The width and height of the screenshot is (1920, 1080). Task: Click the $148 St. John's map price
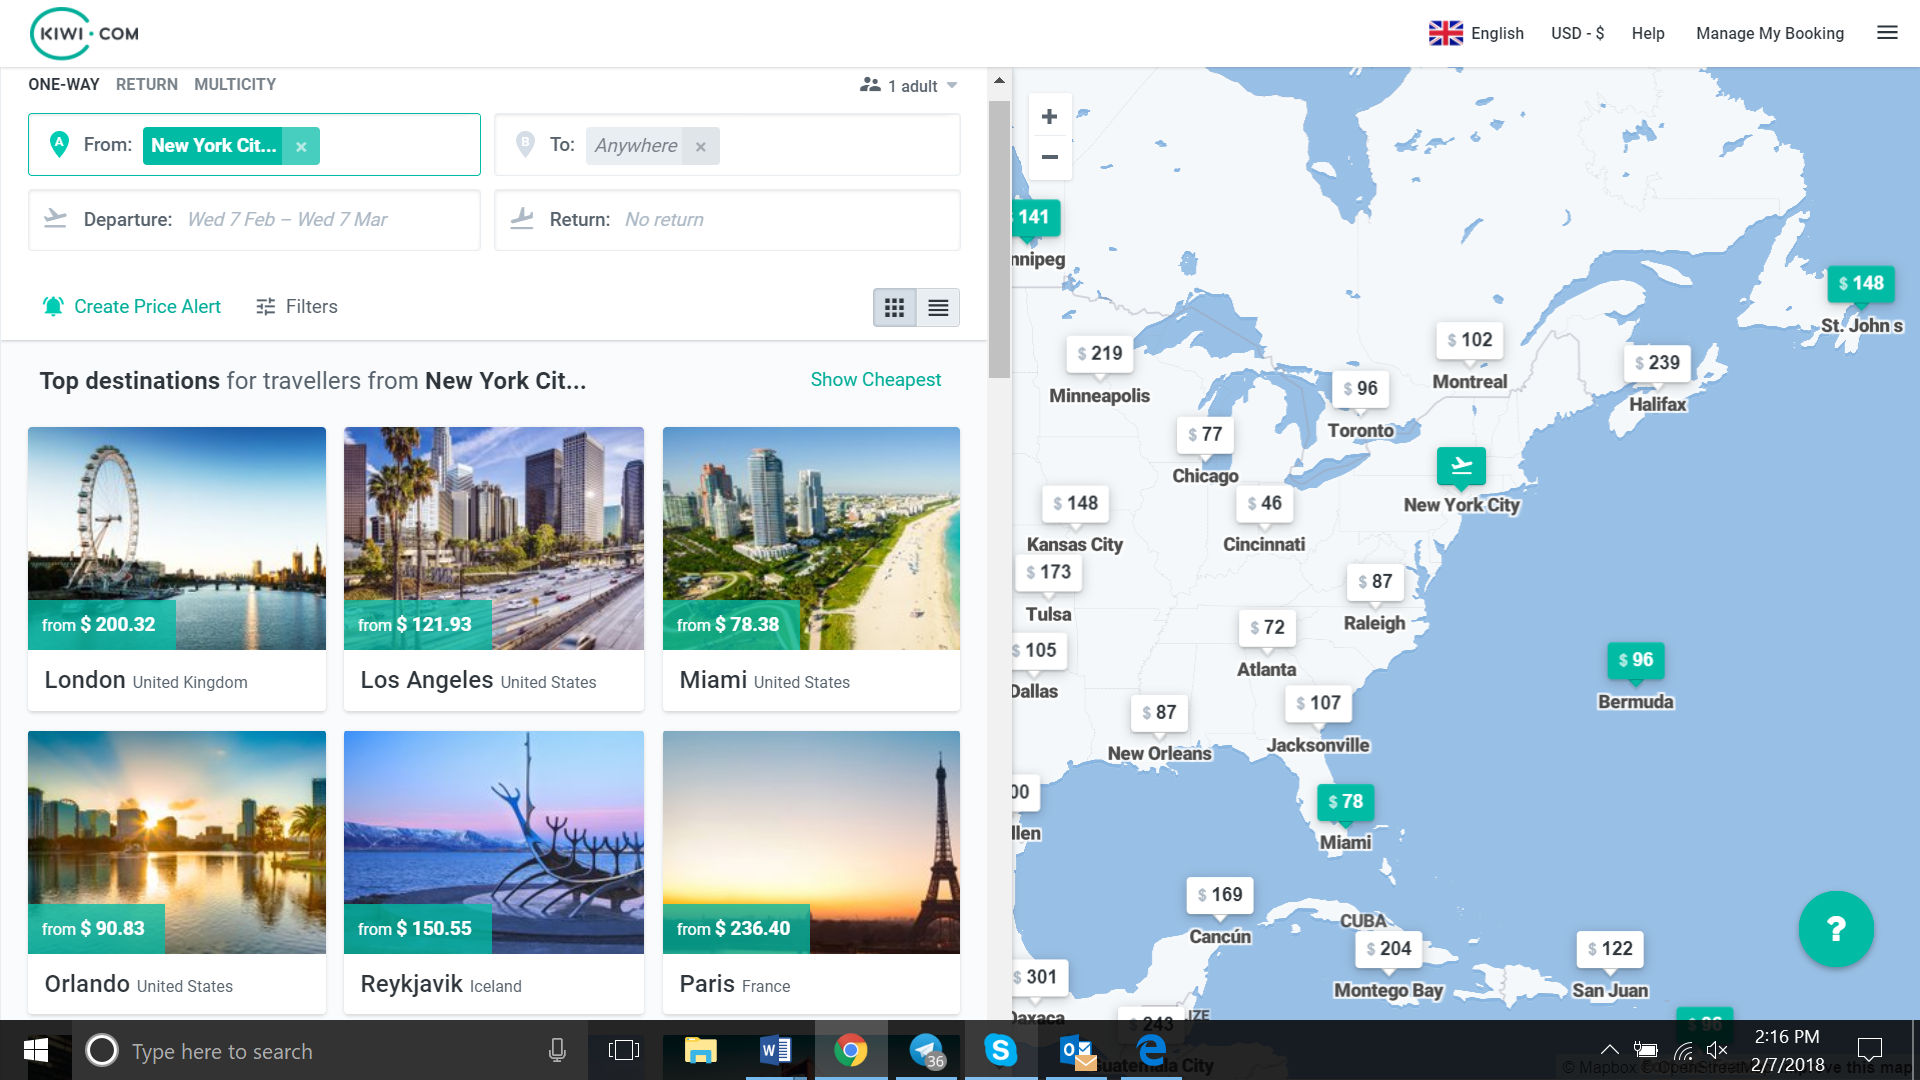[1860, 284]
